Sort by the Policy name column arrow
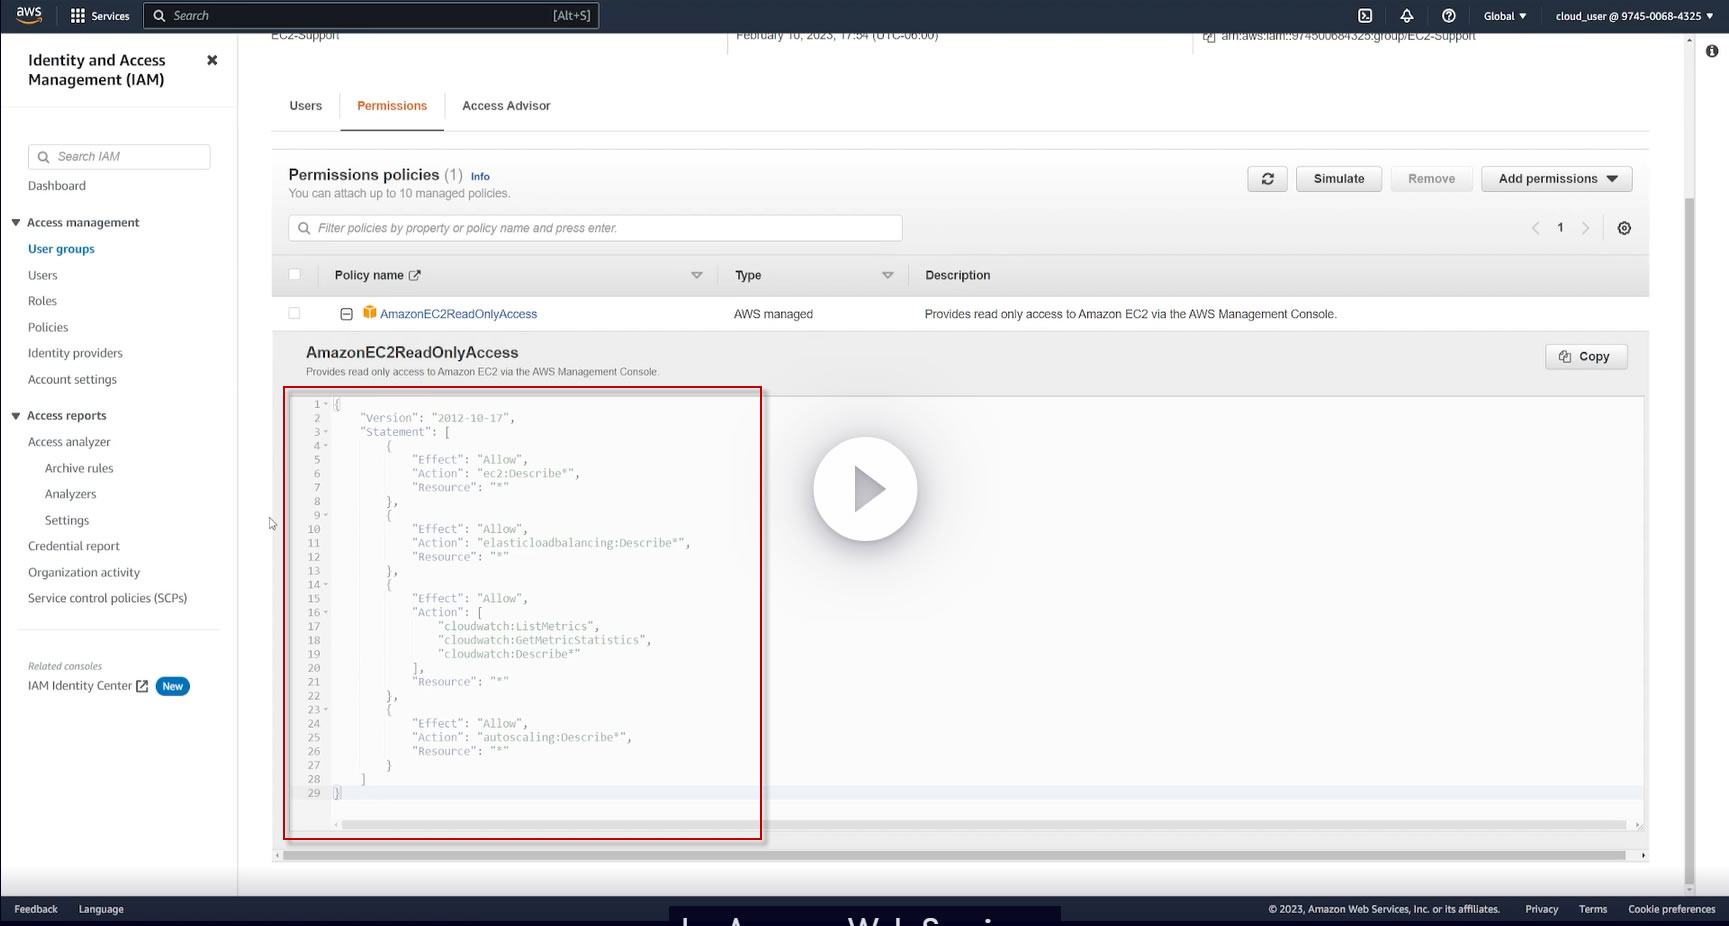This screenshot has width=1729, height=926. (697, 275)
